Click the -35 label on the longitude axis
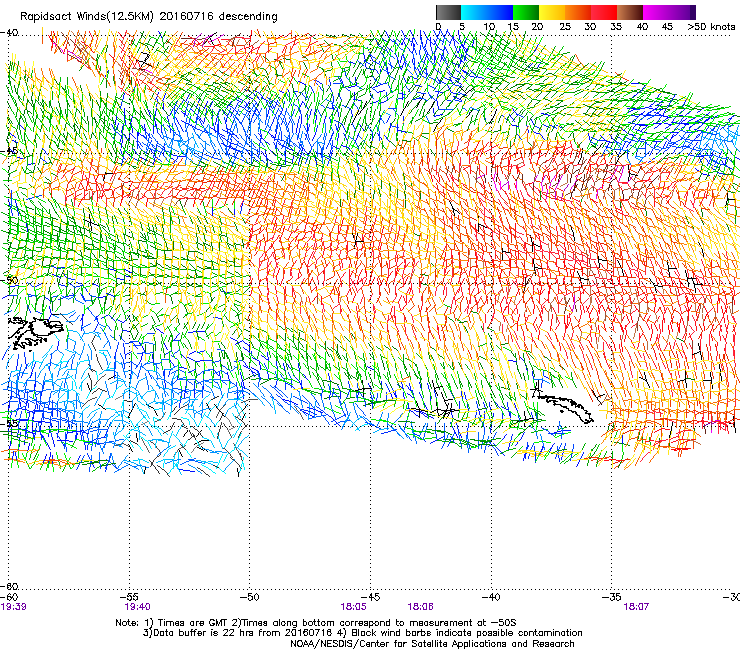This screenshot has height=650, width=740. tap(612, 597)
